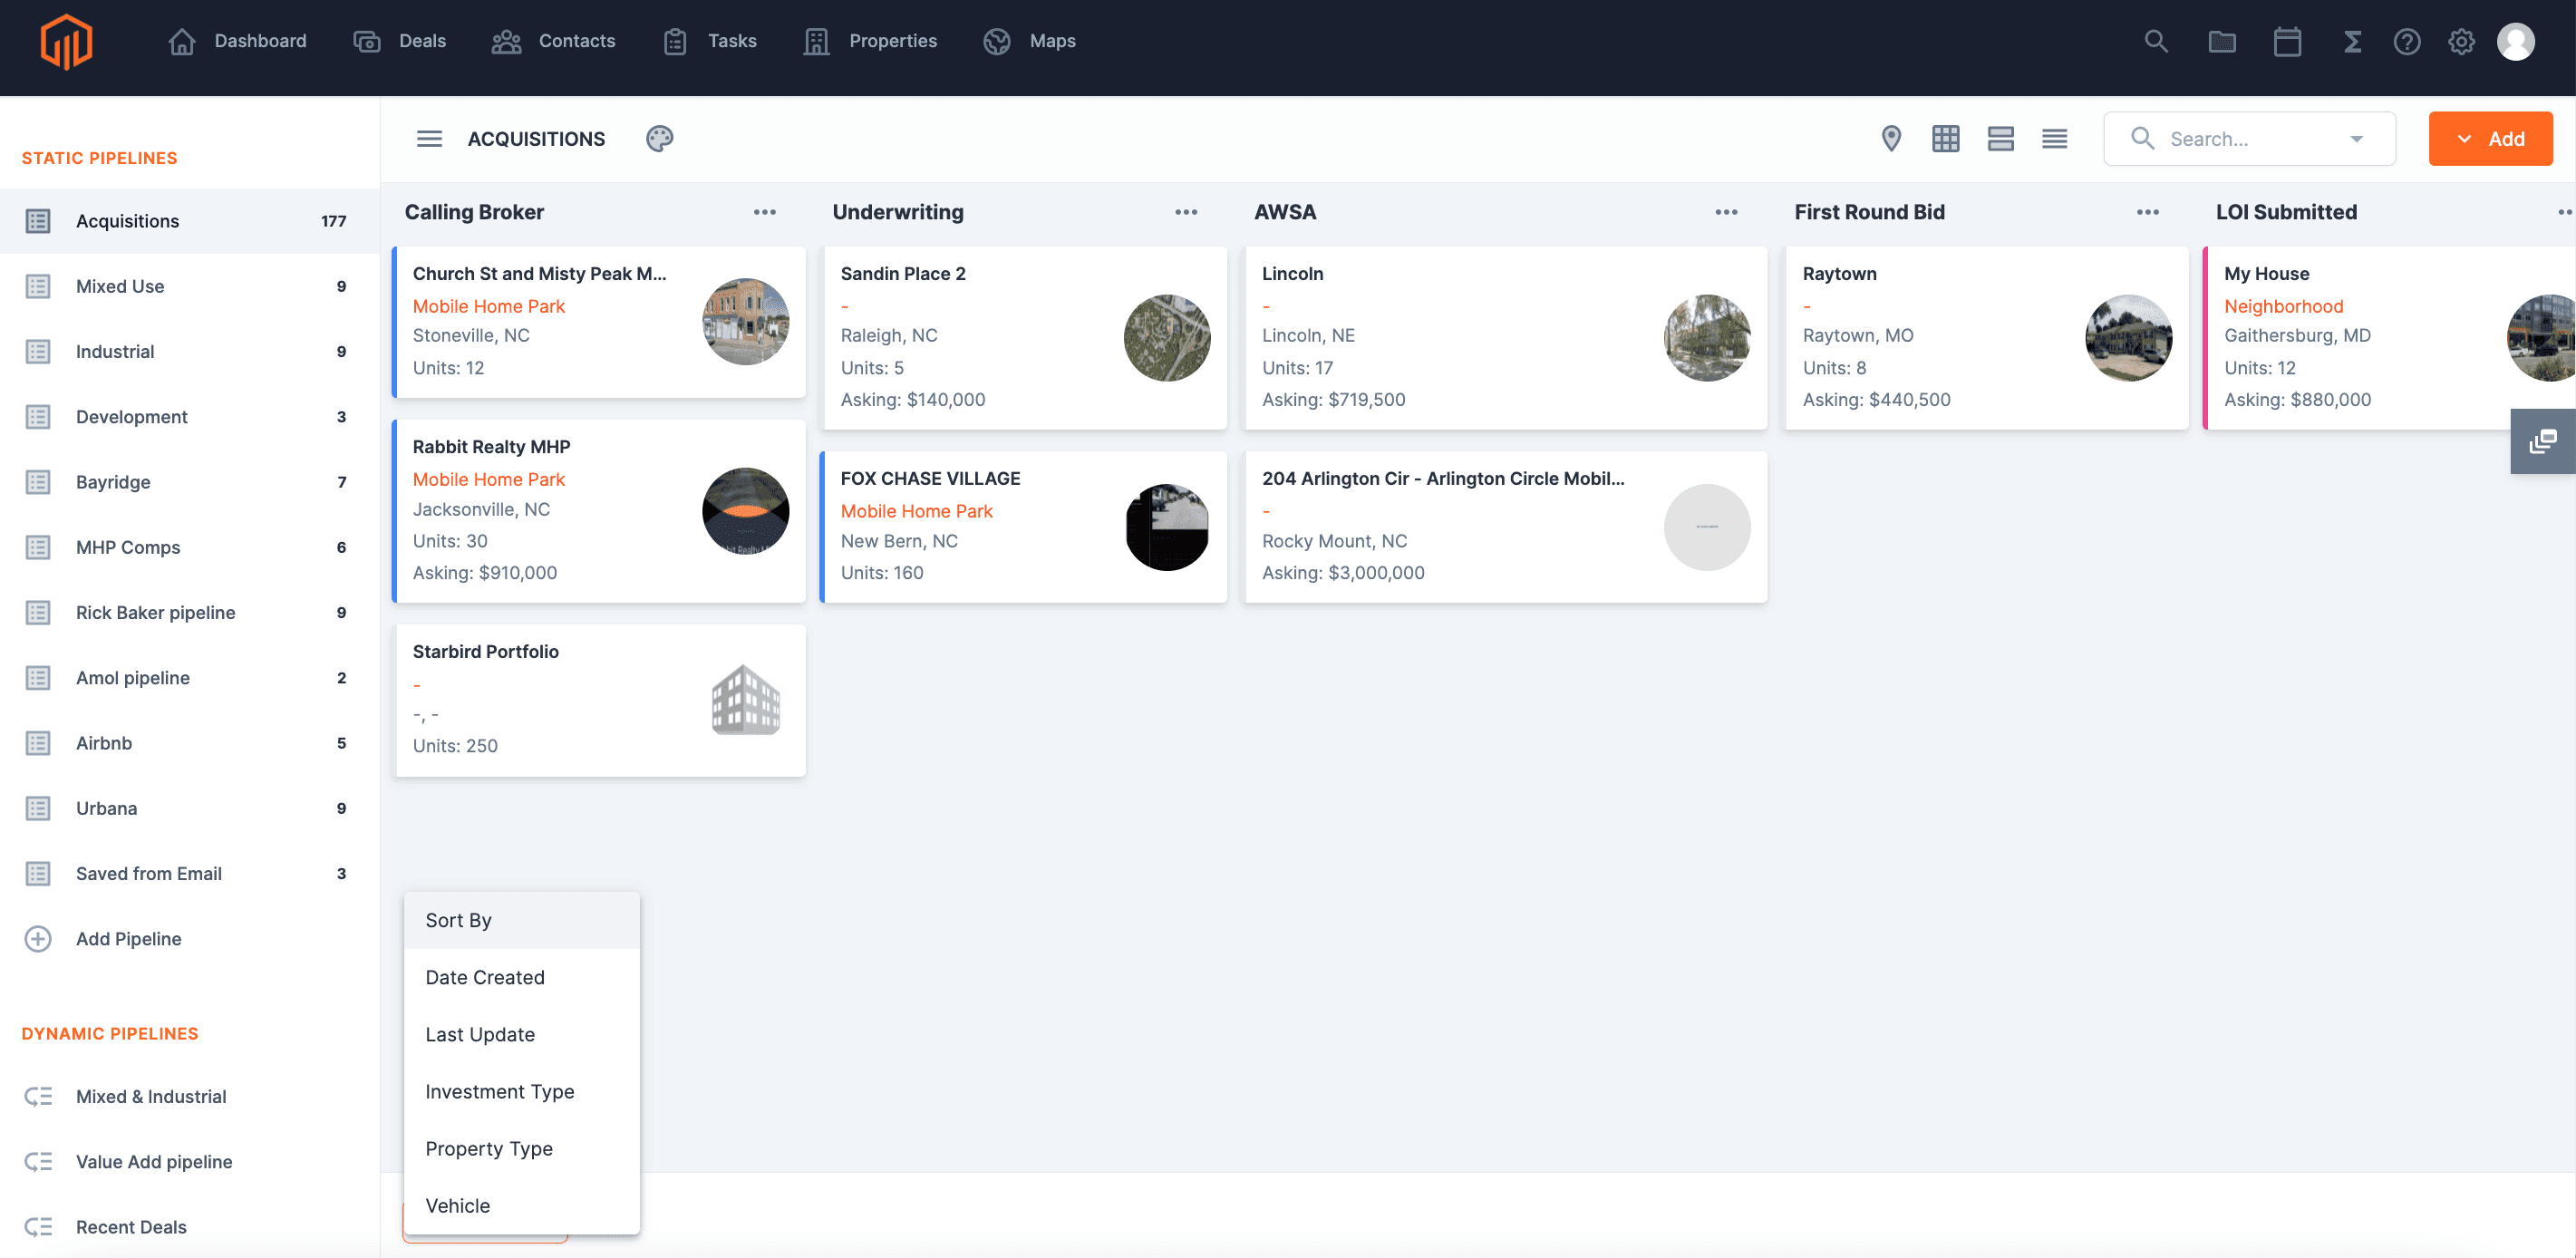The image size is (2576, 1258).
Task: Open the MHP Comps pipeline
Action: [128, 547]
